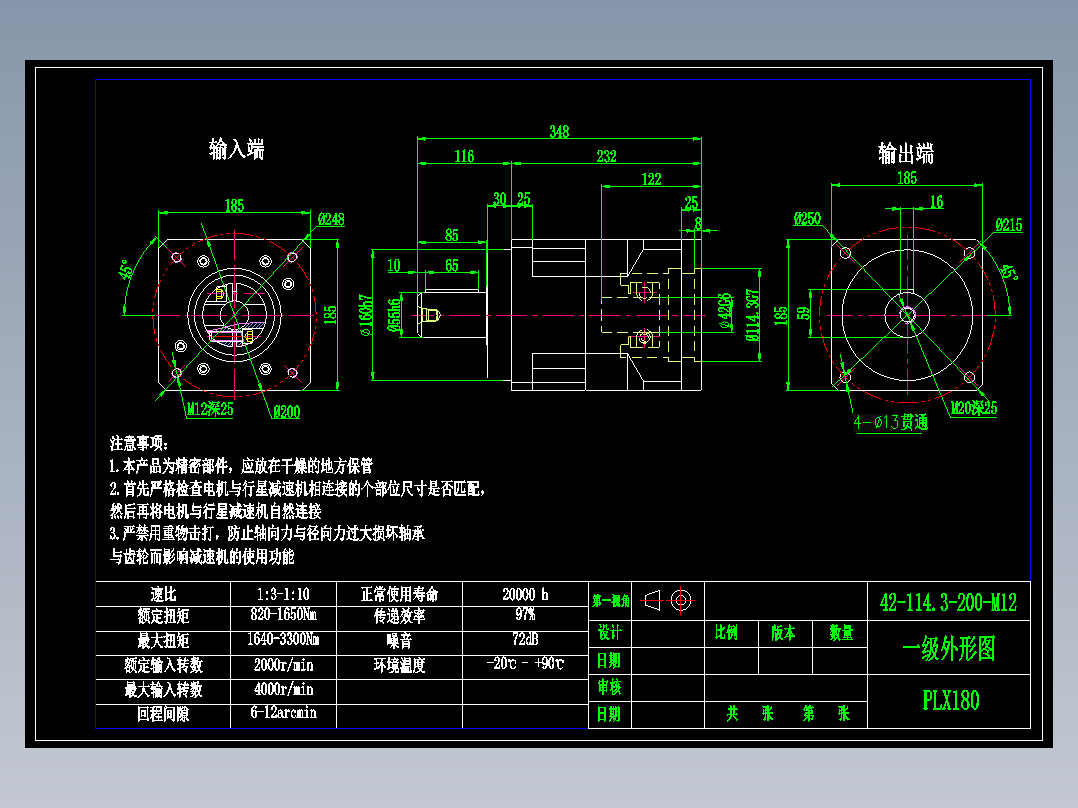This screenshot has width=1078, height=808.
Task: Click the 输入端 input-end flange view
Action: pyautogui.click(x=234, y=315)
